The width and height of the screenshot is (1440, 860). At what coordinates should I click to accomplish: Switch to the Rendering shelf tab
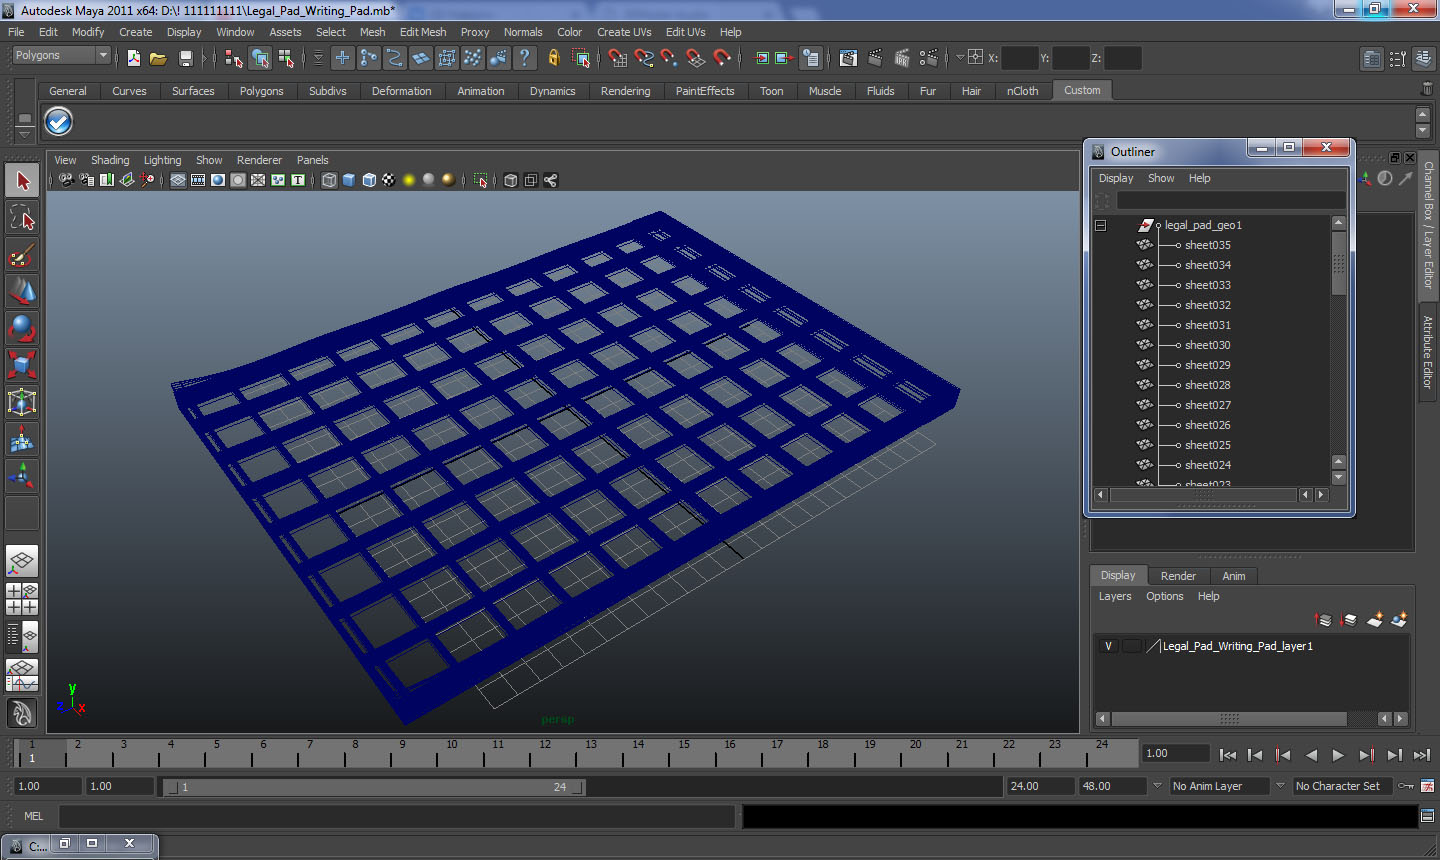pyautogui.click(x=625, y=91)
